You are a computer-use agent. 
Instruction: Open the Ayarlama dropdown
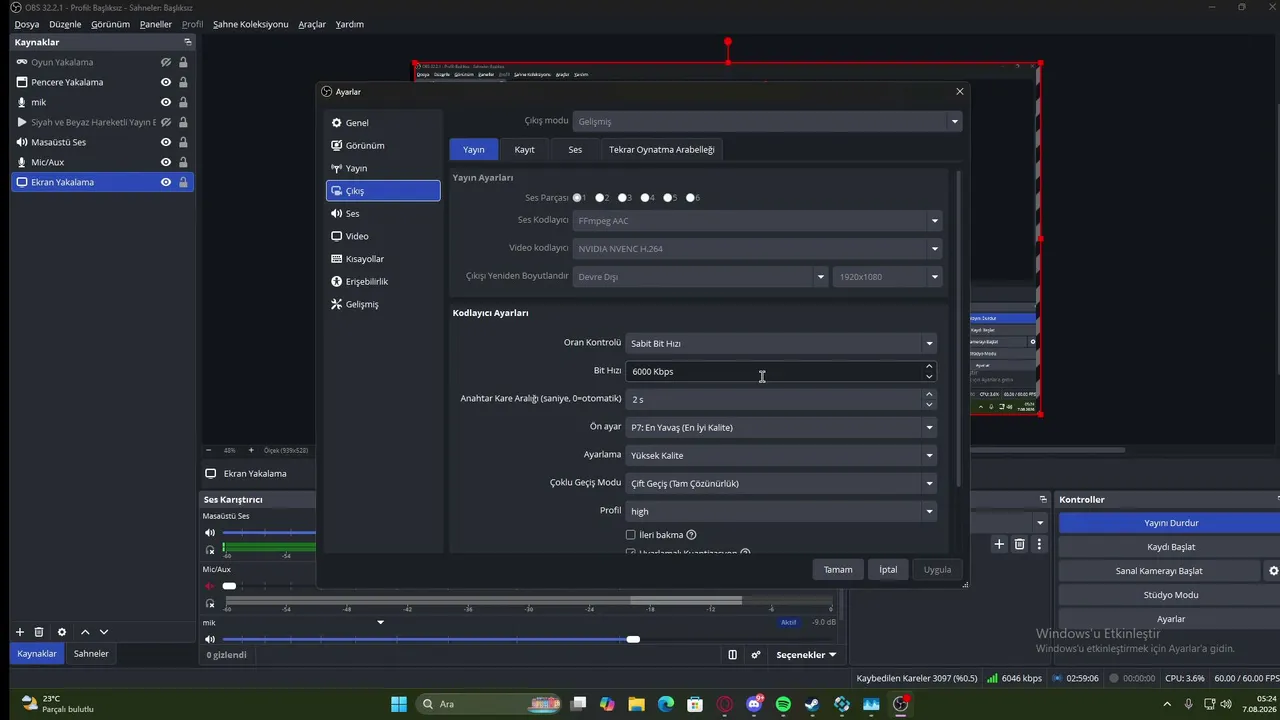(x=781, y=455)
